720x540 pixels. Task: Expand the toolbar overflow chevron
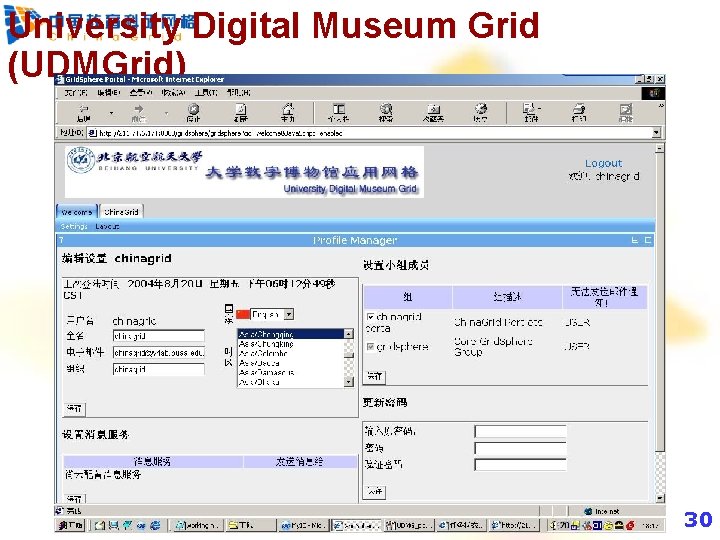(661, 106)
